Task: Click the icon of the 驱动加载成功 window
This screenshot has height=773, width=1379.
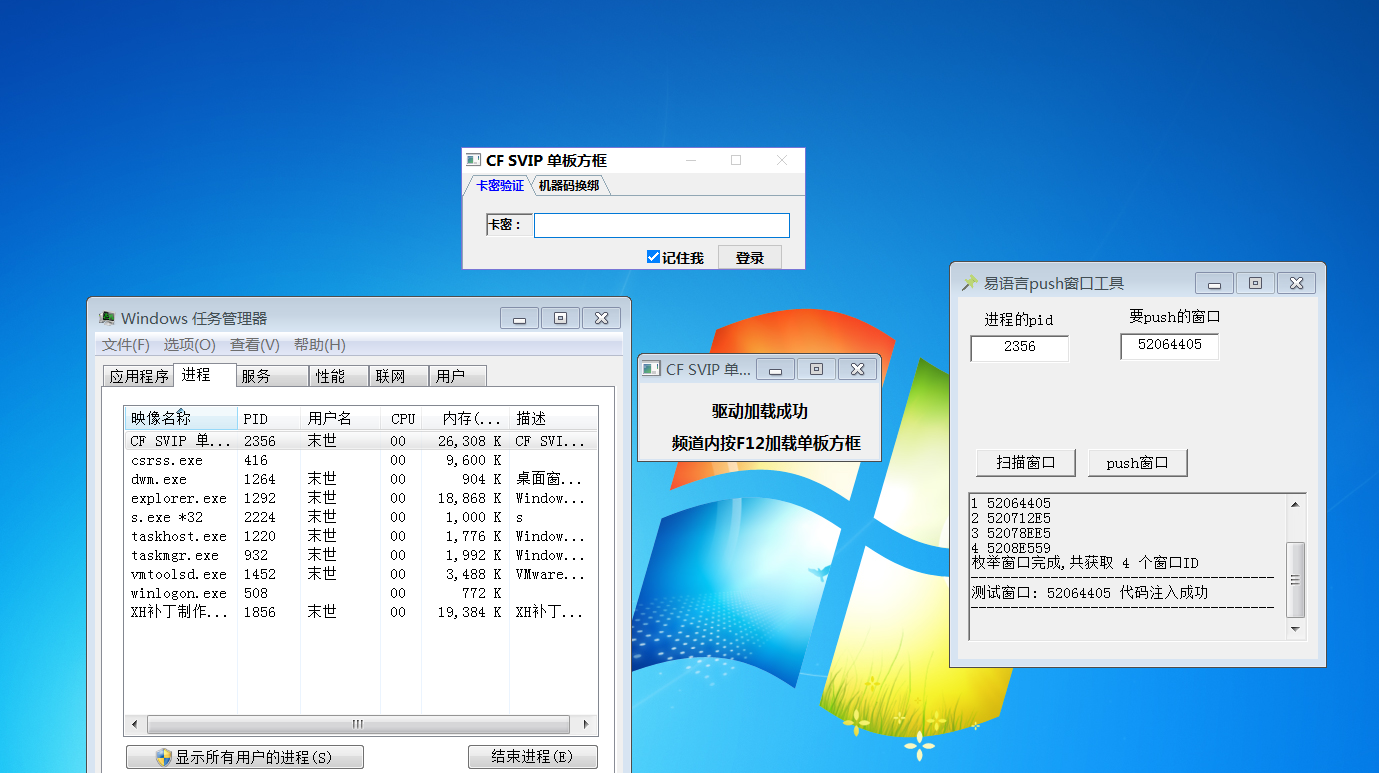Action: point(651,369)
